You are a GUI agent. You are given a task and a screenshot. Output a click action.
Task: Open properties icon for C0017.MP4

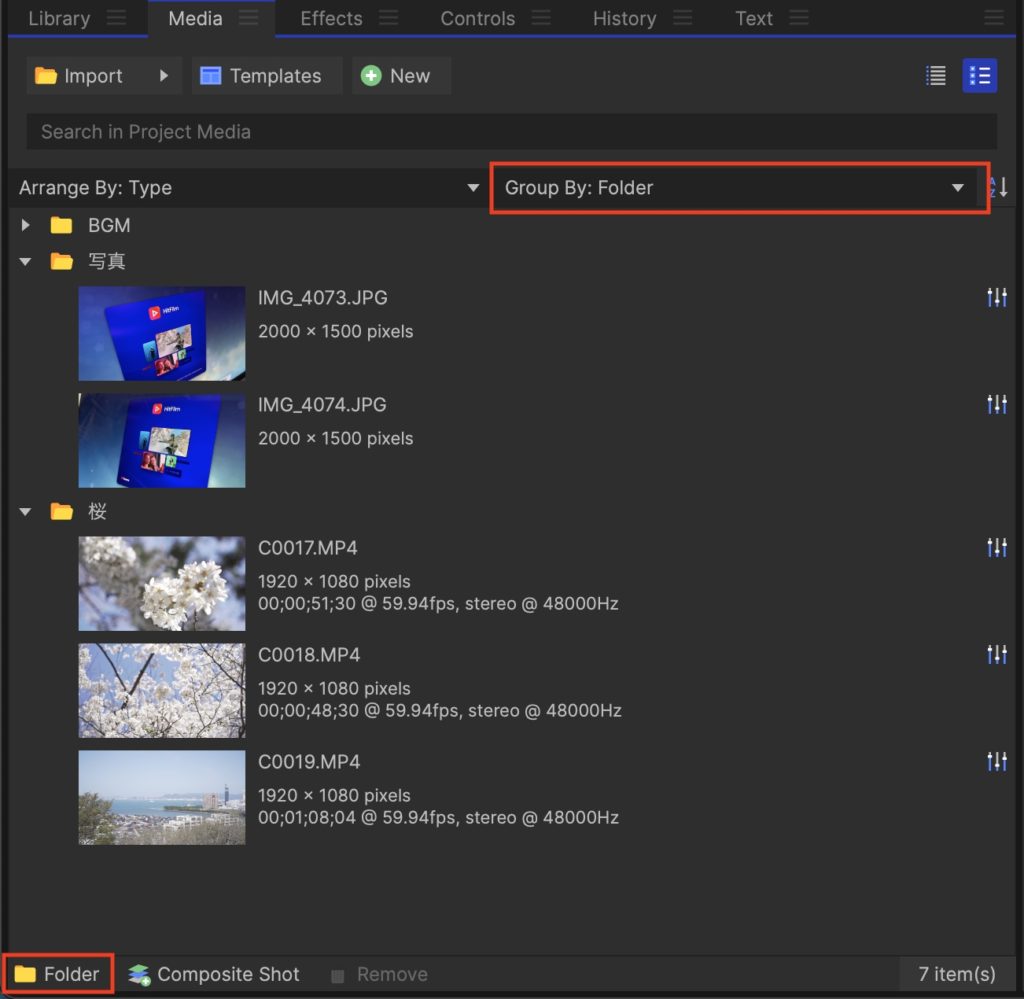(x=996, y=547)
